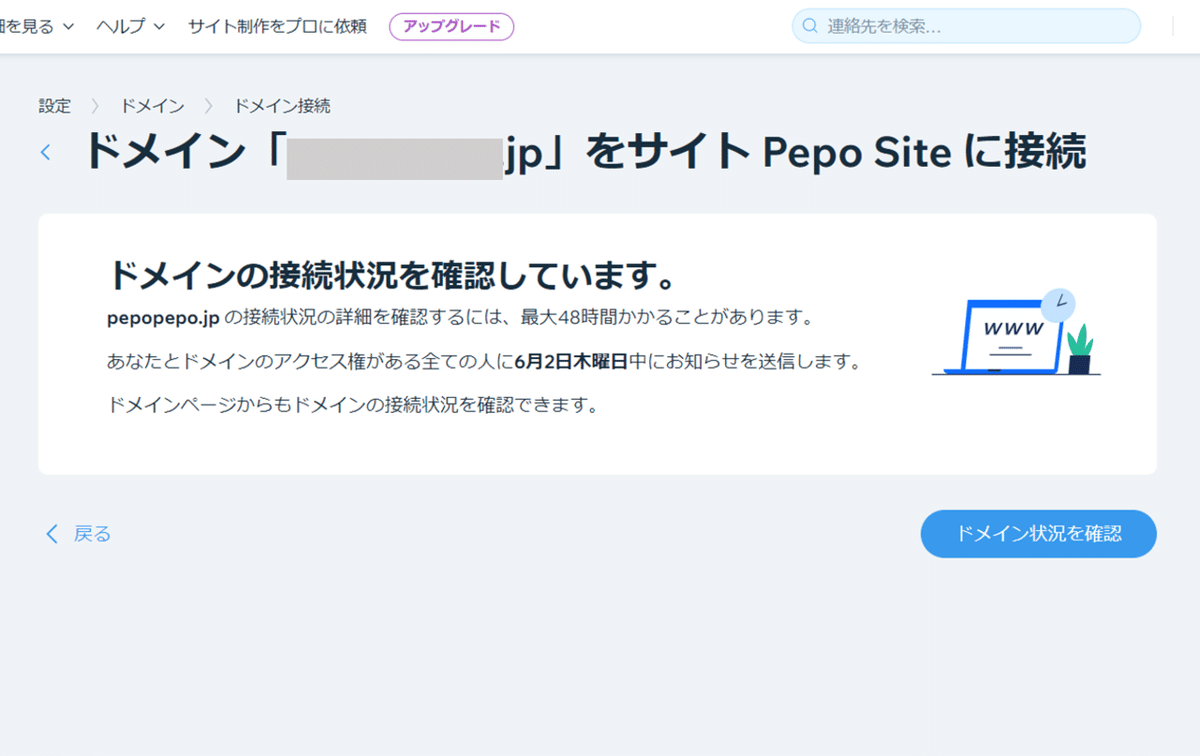This screenshot has width=1200, height=756.
Task: Click the back arrow beside the page title
Action: click(x=46, y=153)
